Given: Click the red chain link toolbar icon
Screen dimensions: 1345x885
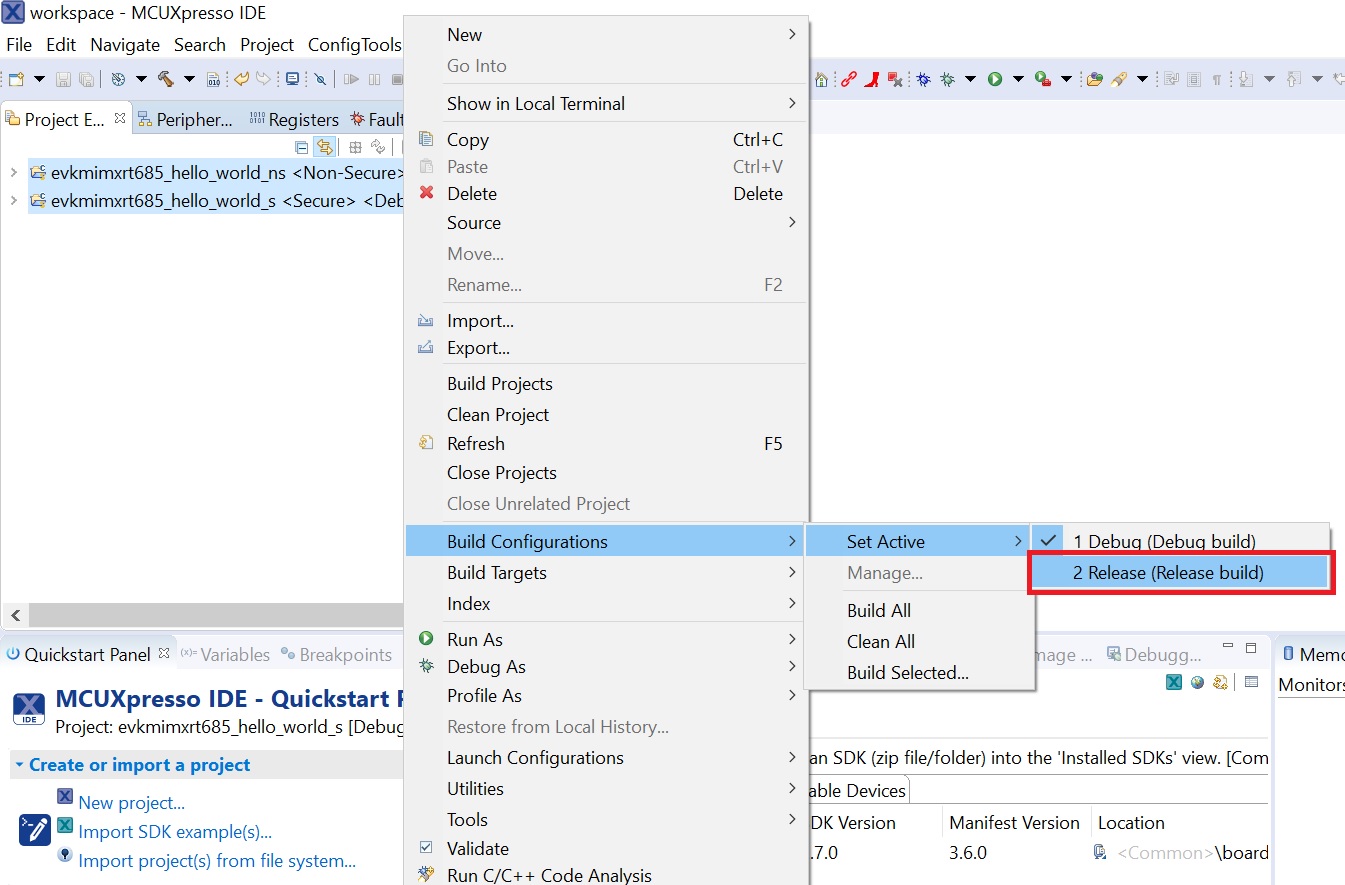Looking at the screenshot, I should click(x=849, y=79).
